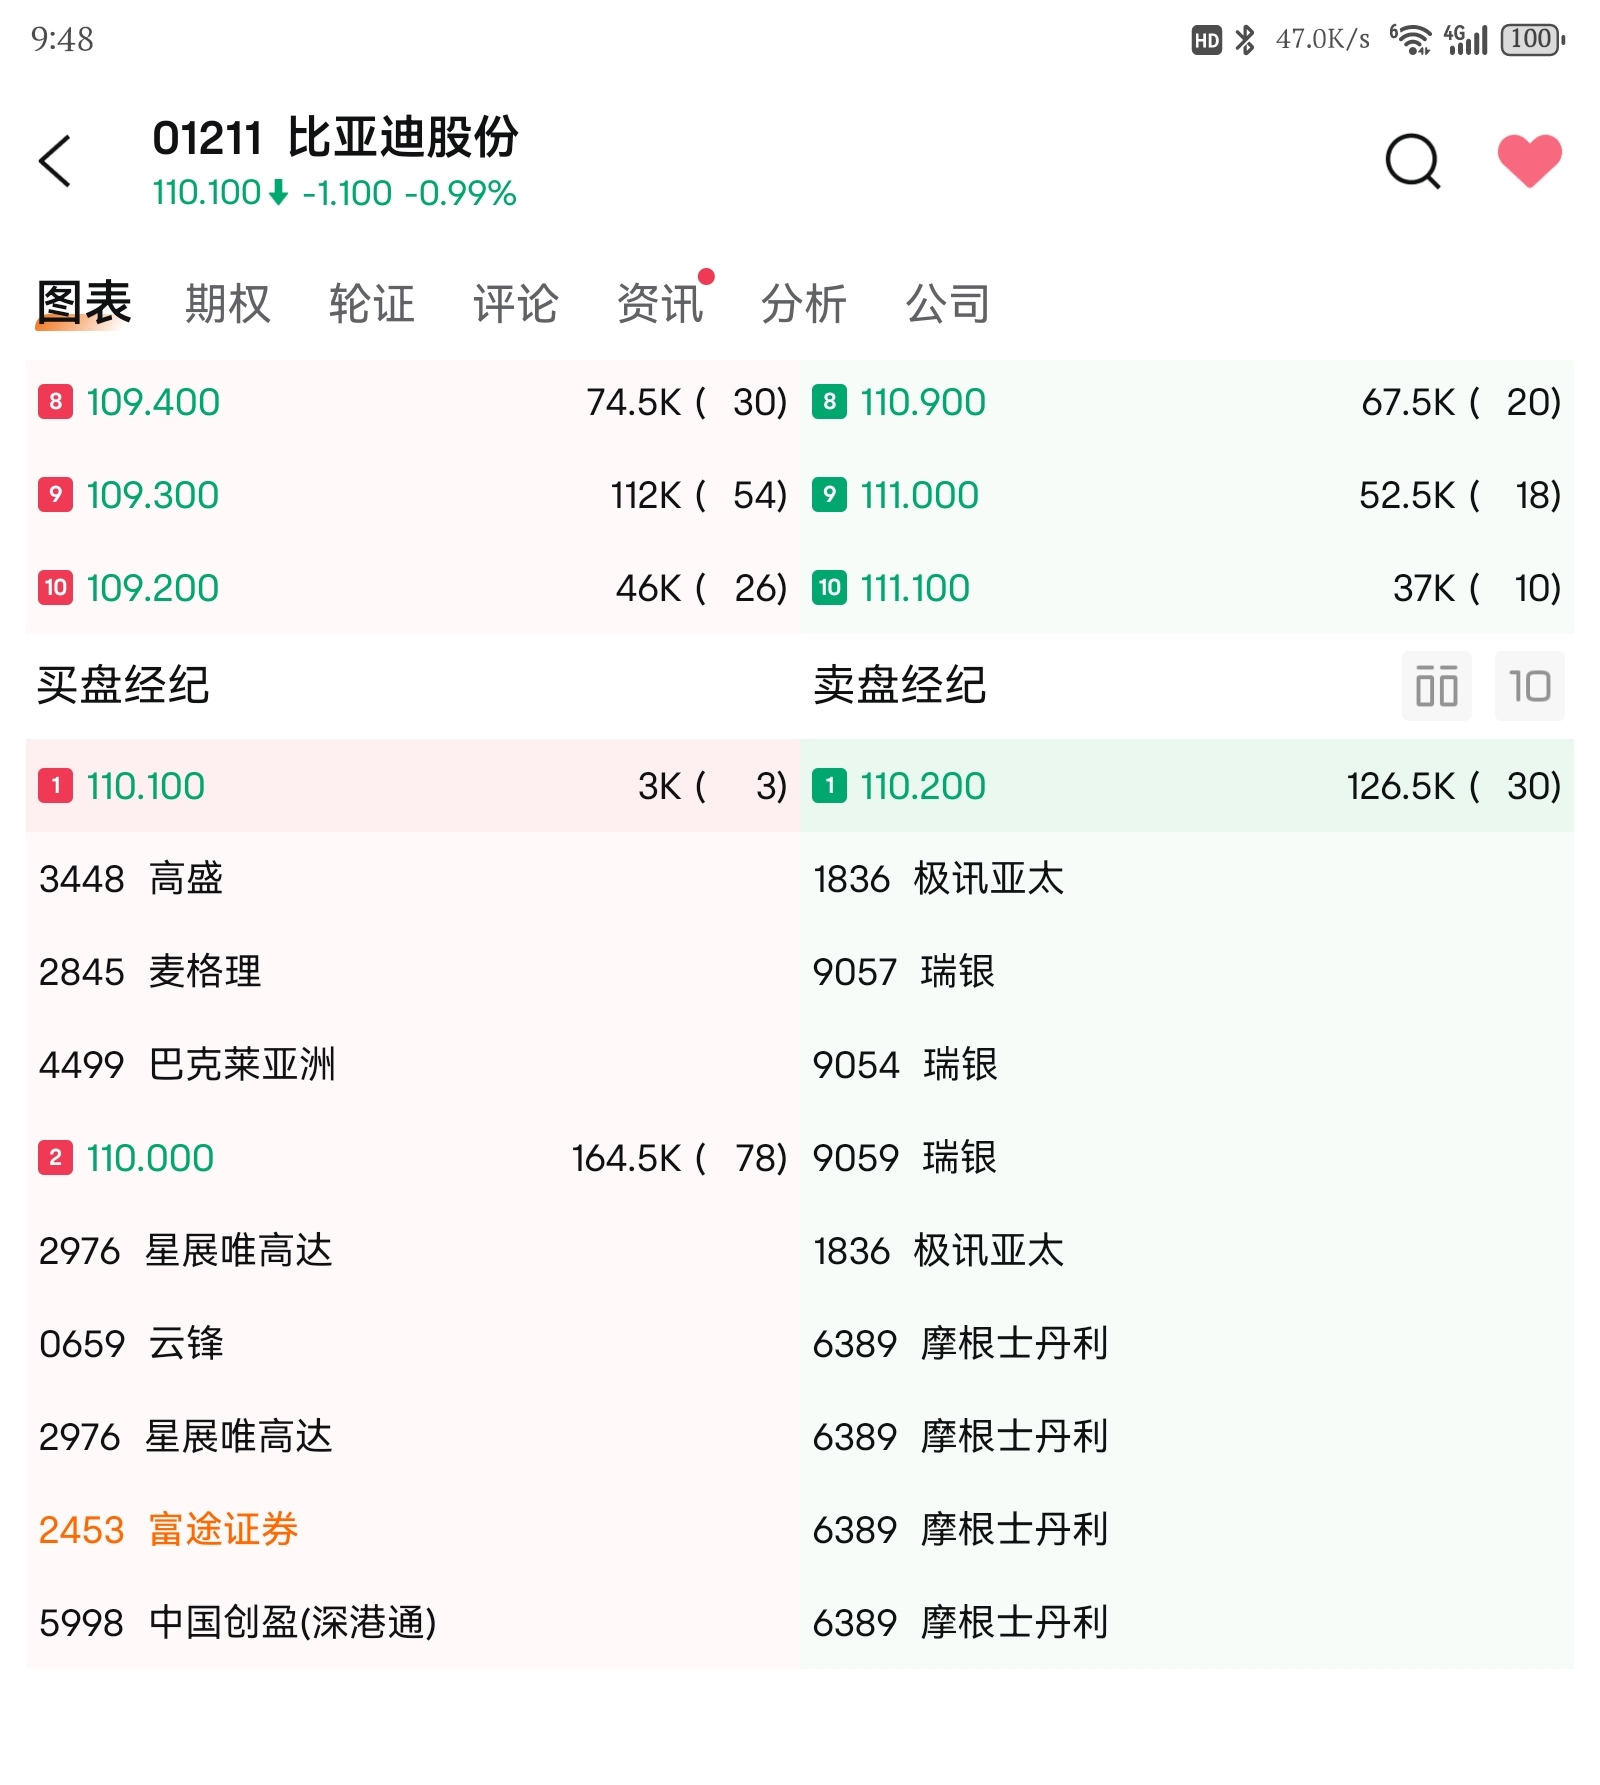This screenshot has height=1785, width=1600.
Task: Tap green level 1 badge at 110.200
Action: click(829, 785)
